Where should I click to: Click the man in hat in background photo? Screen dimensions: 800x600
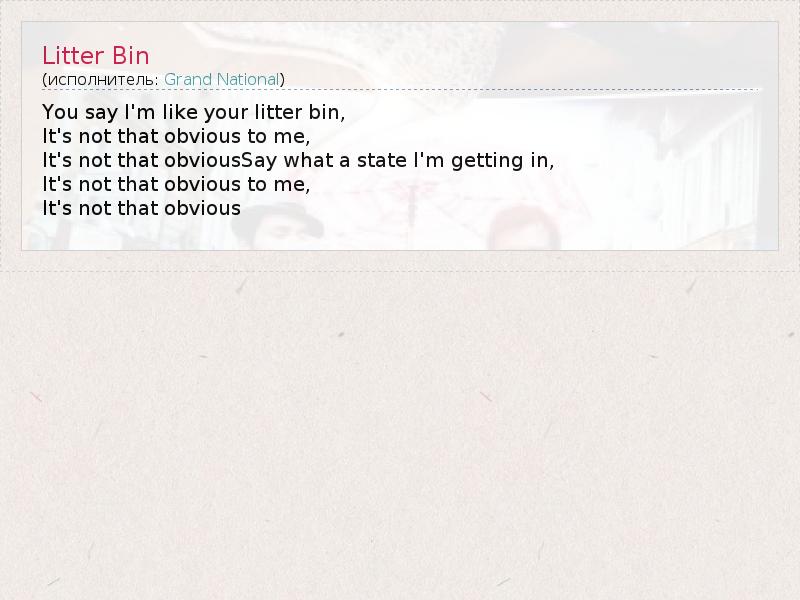(x=277, y=226)
